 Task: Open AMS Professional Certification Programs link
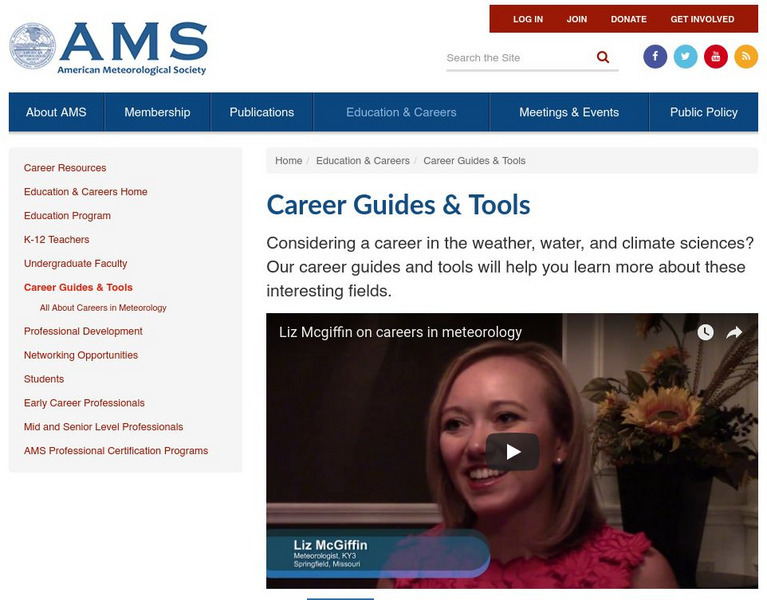[x=116, y=451]
